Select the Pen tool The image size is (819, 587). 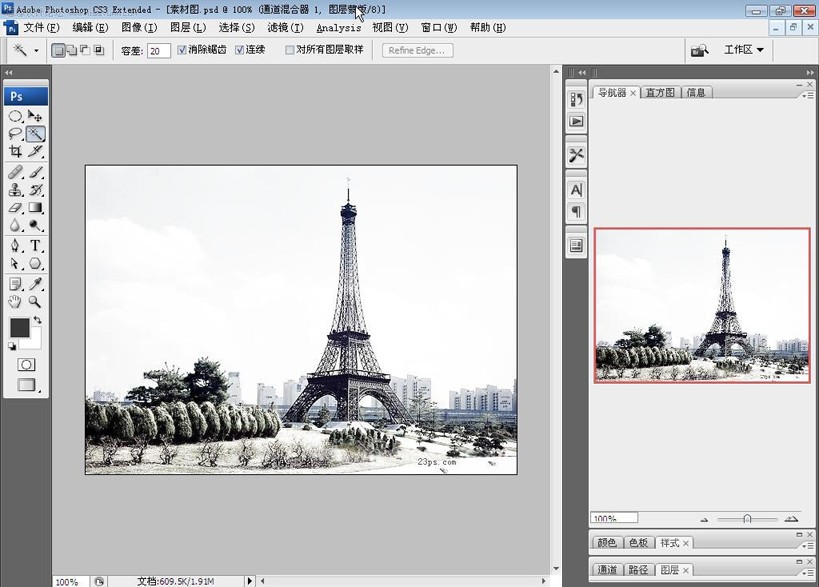pos(15,245)
